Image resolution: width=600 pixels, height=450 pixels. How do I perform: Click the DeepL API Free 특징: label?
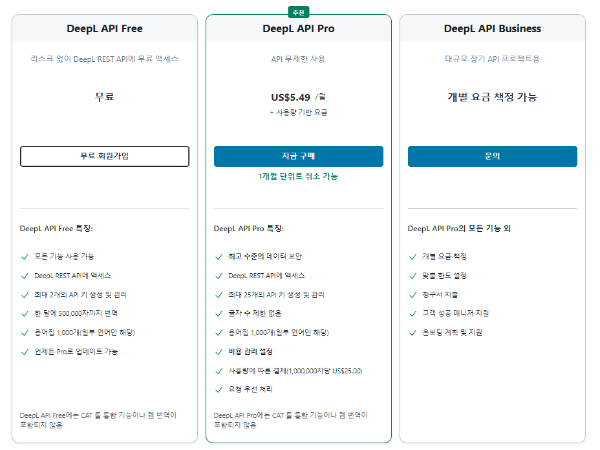pos(56,228)
